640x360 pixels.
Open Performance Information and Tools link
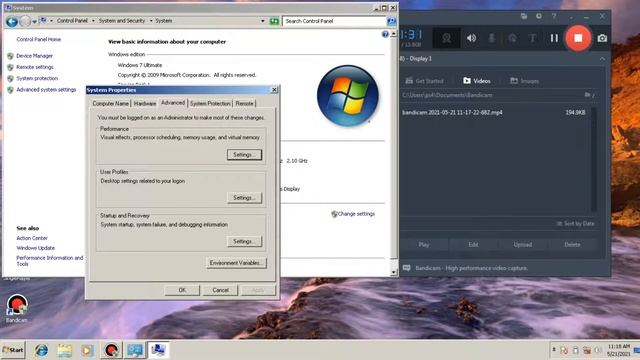[x=49, y=261]
